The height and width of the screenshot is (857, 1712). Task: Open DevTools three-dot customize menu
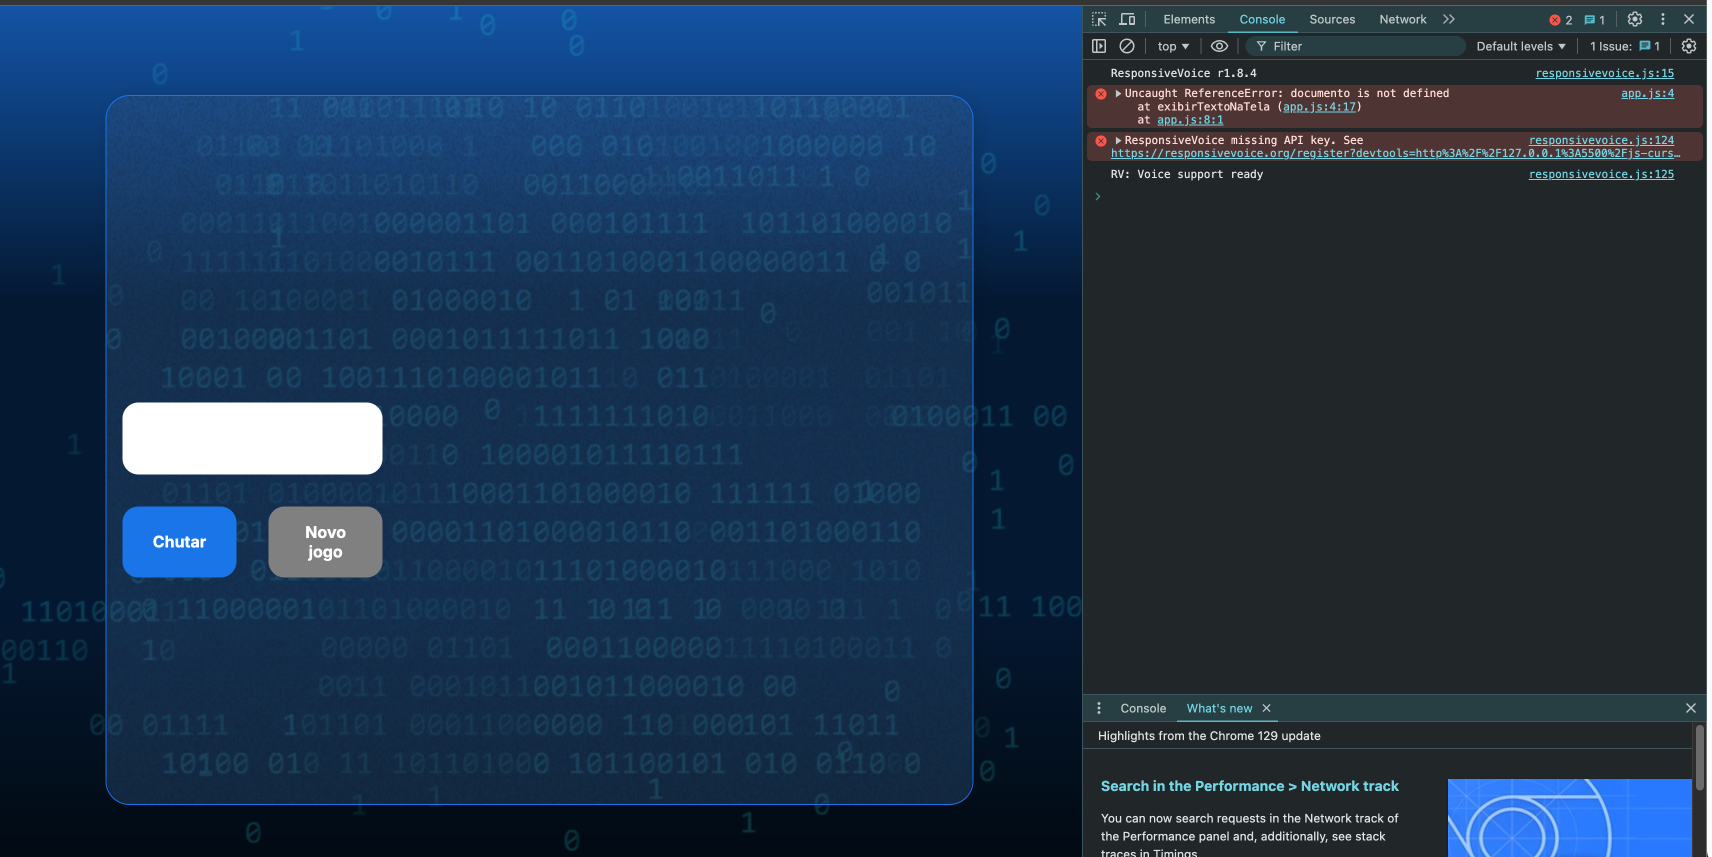1663,19
